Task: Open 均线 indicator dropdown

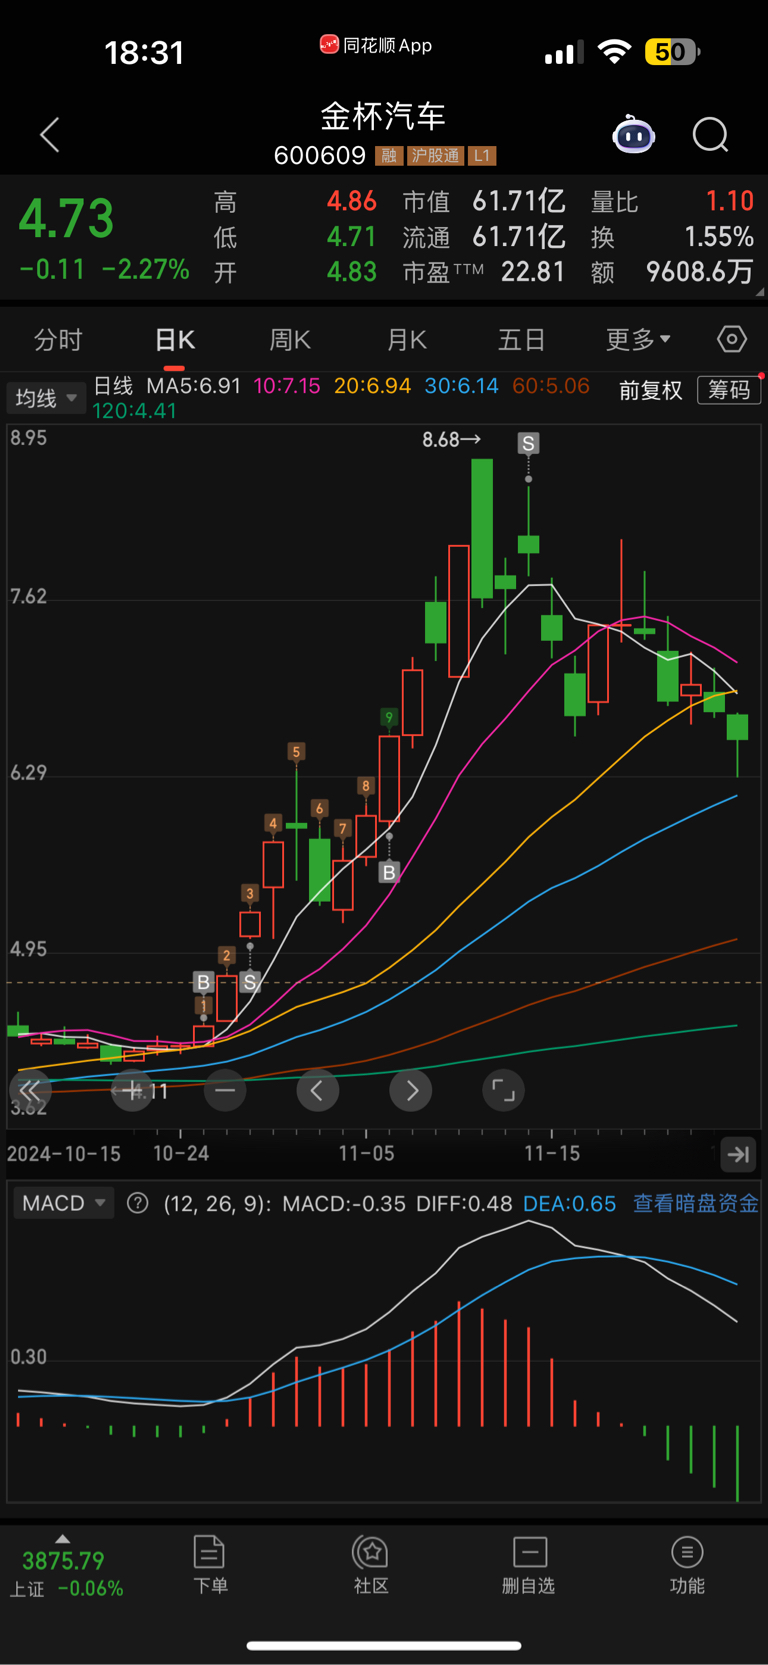Action: [x=45, y=398]
